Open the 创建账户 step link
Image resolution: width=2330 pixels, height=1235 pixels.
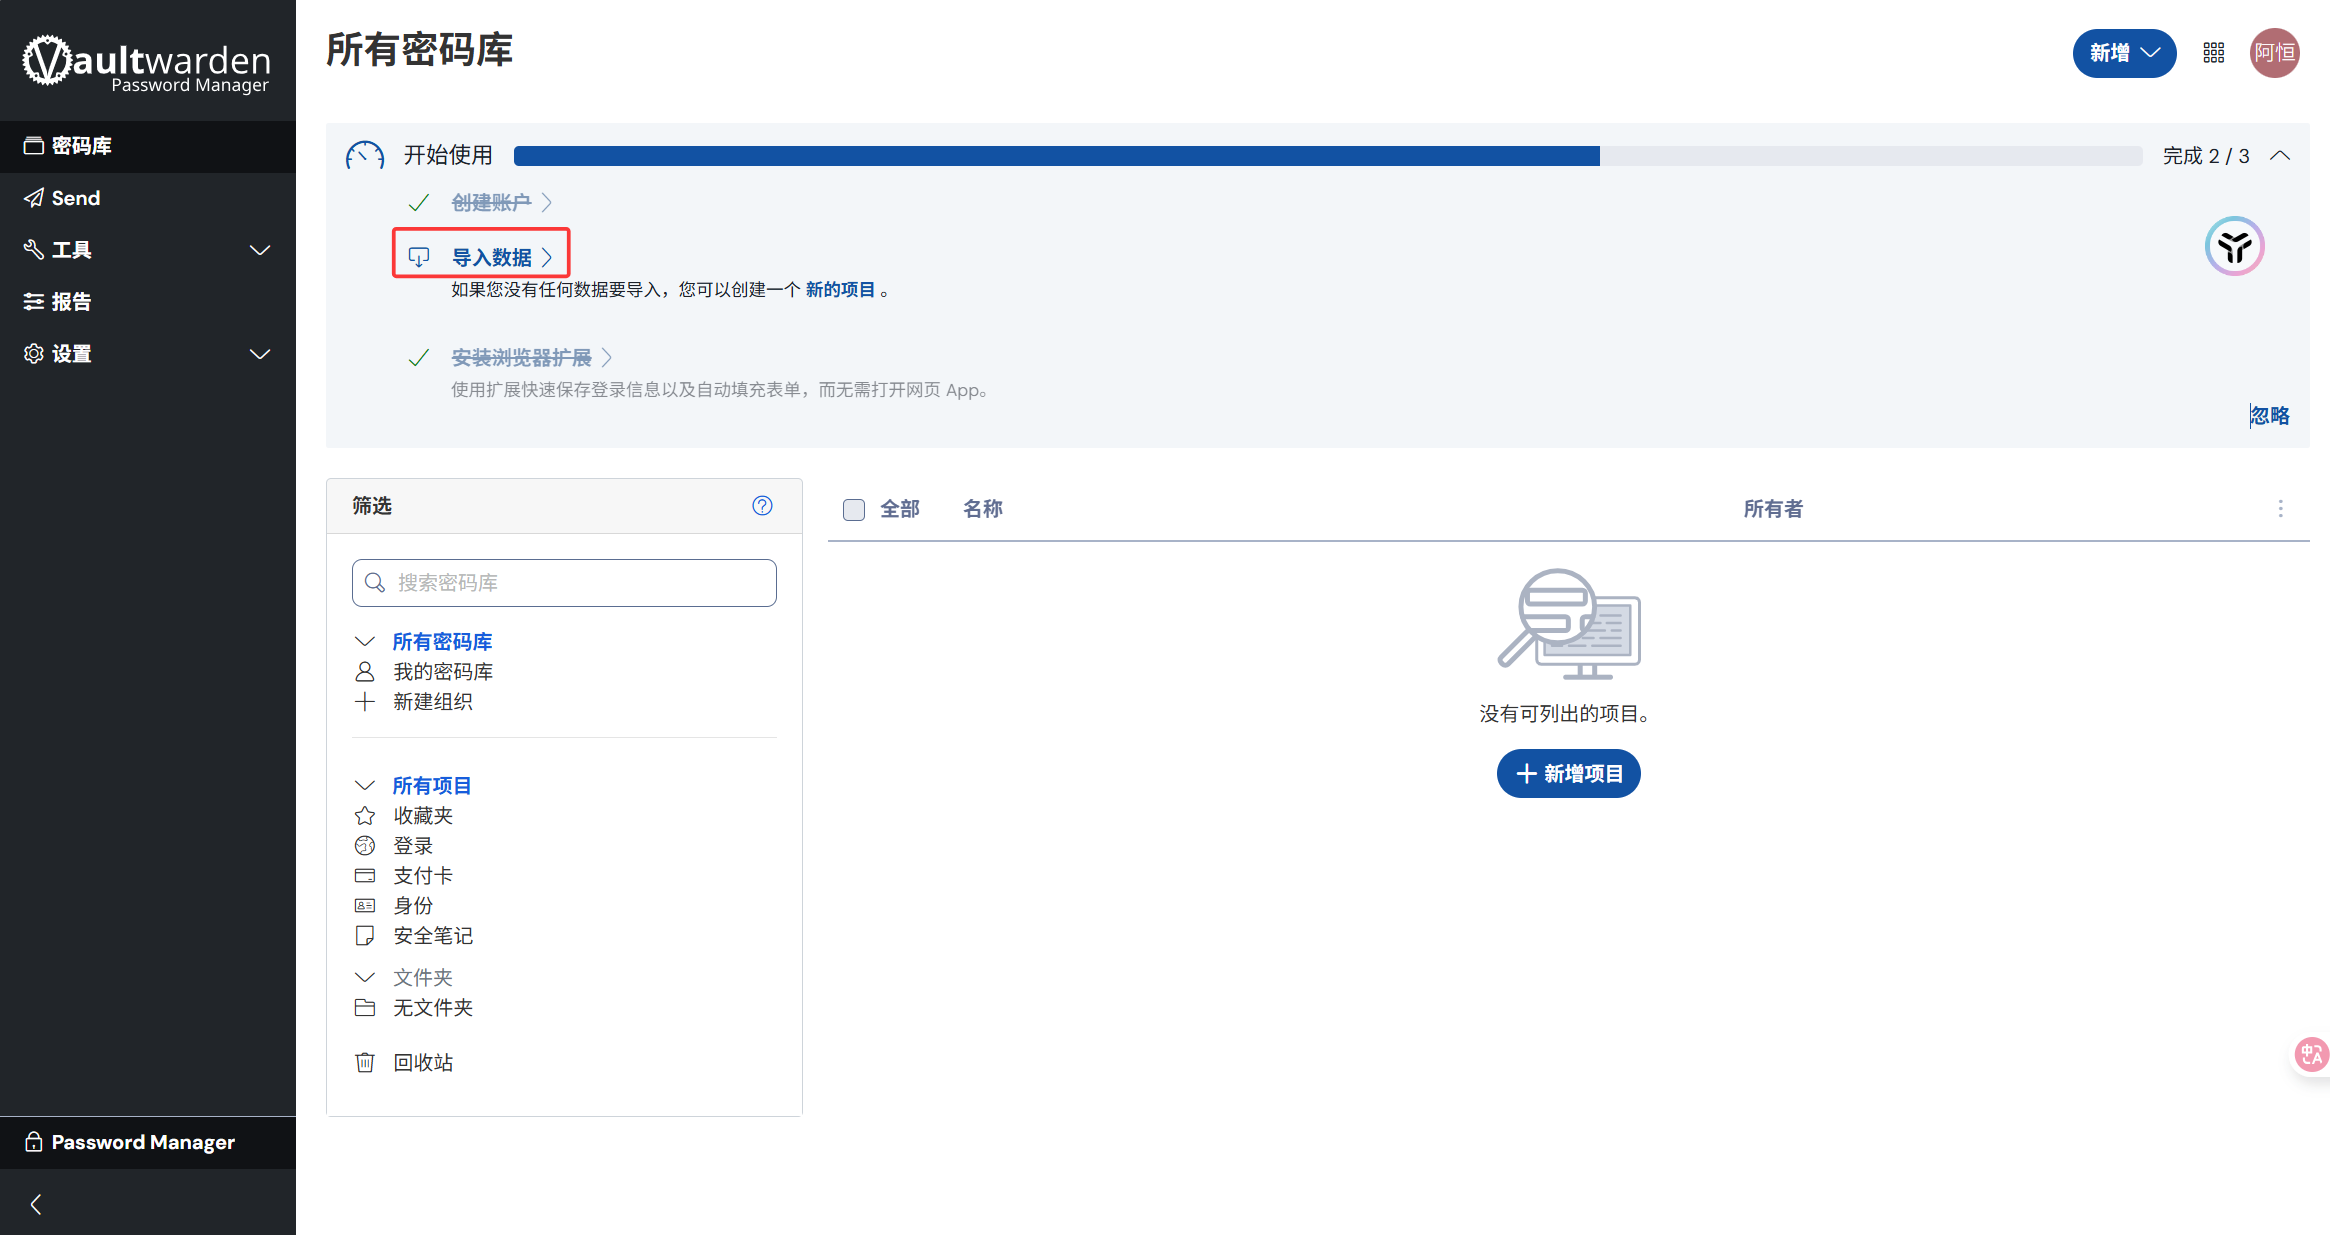click(502, 203)
